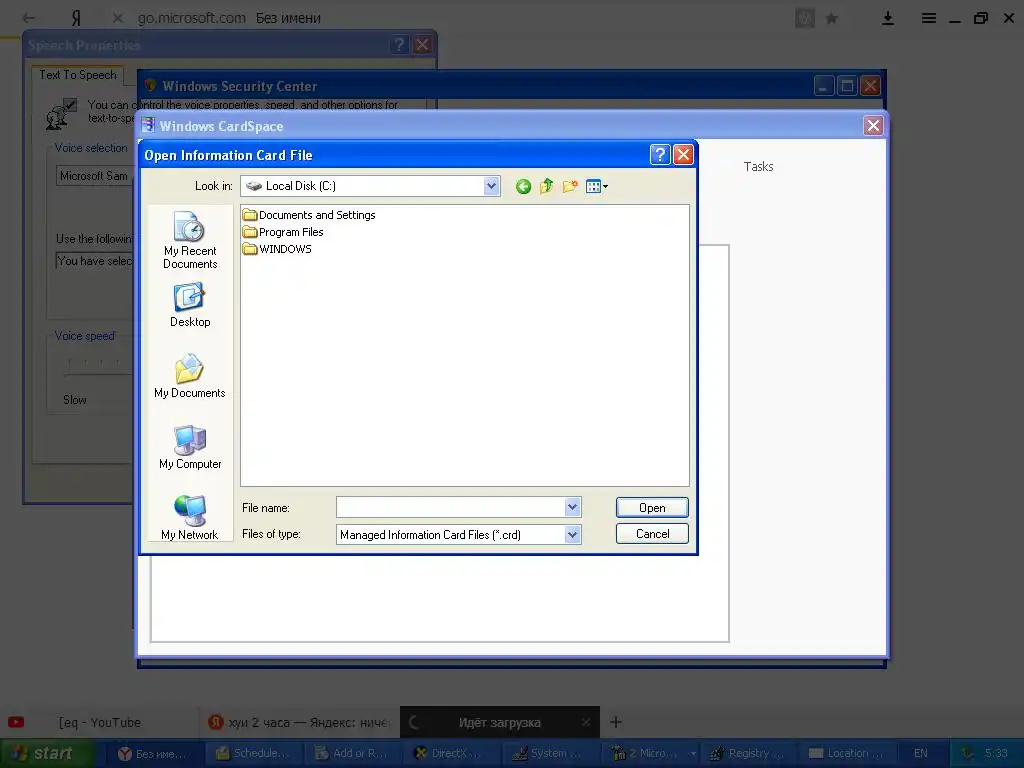This screenshot has height=768, width=1024.
Task: Click the EN language indicator
Action: pyautogui.click(x=920, y=754)
